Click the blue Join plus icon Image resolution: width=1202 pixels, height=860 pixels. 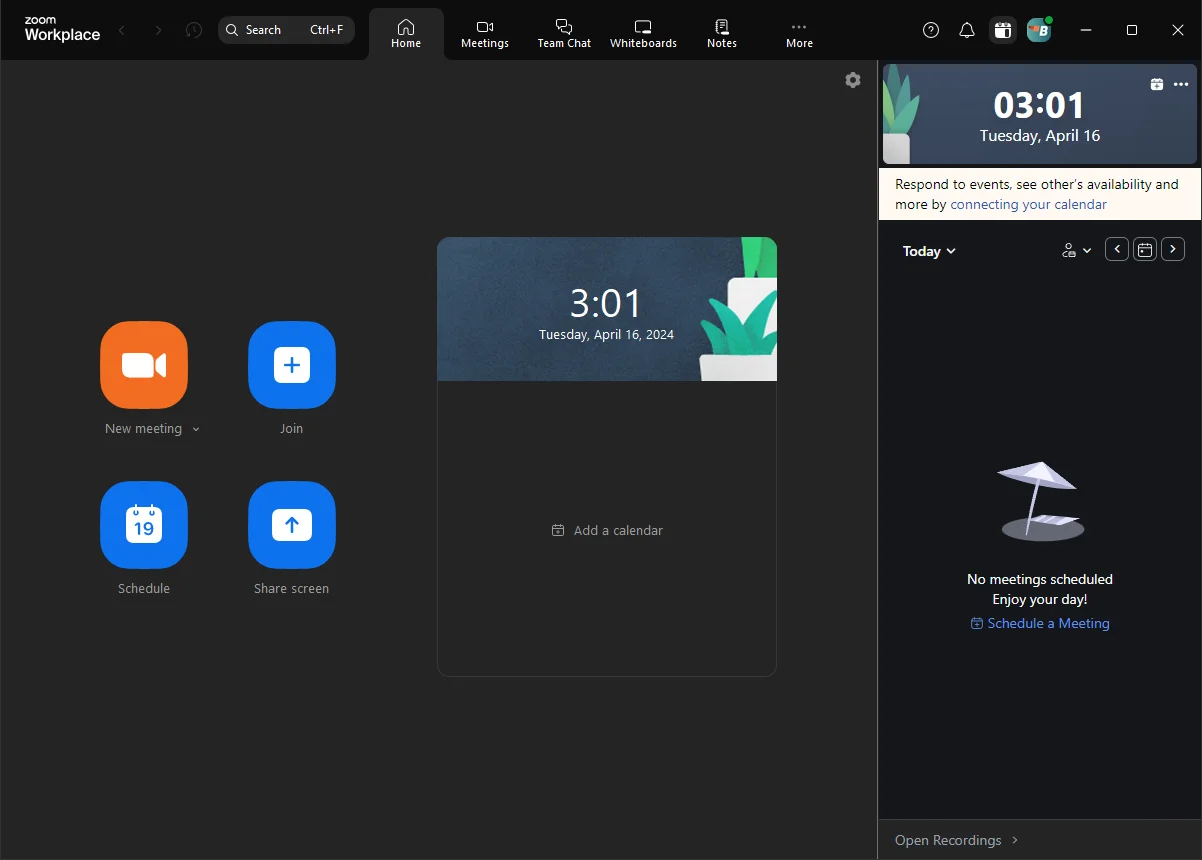point(292,365)
